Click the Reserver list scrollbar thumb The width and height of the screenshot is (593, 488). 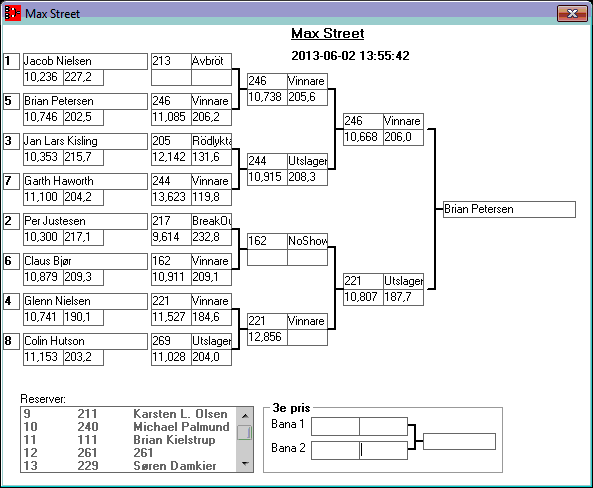coord(245,432)
